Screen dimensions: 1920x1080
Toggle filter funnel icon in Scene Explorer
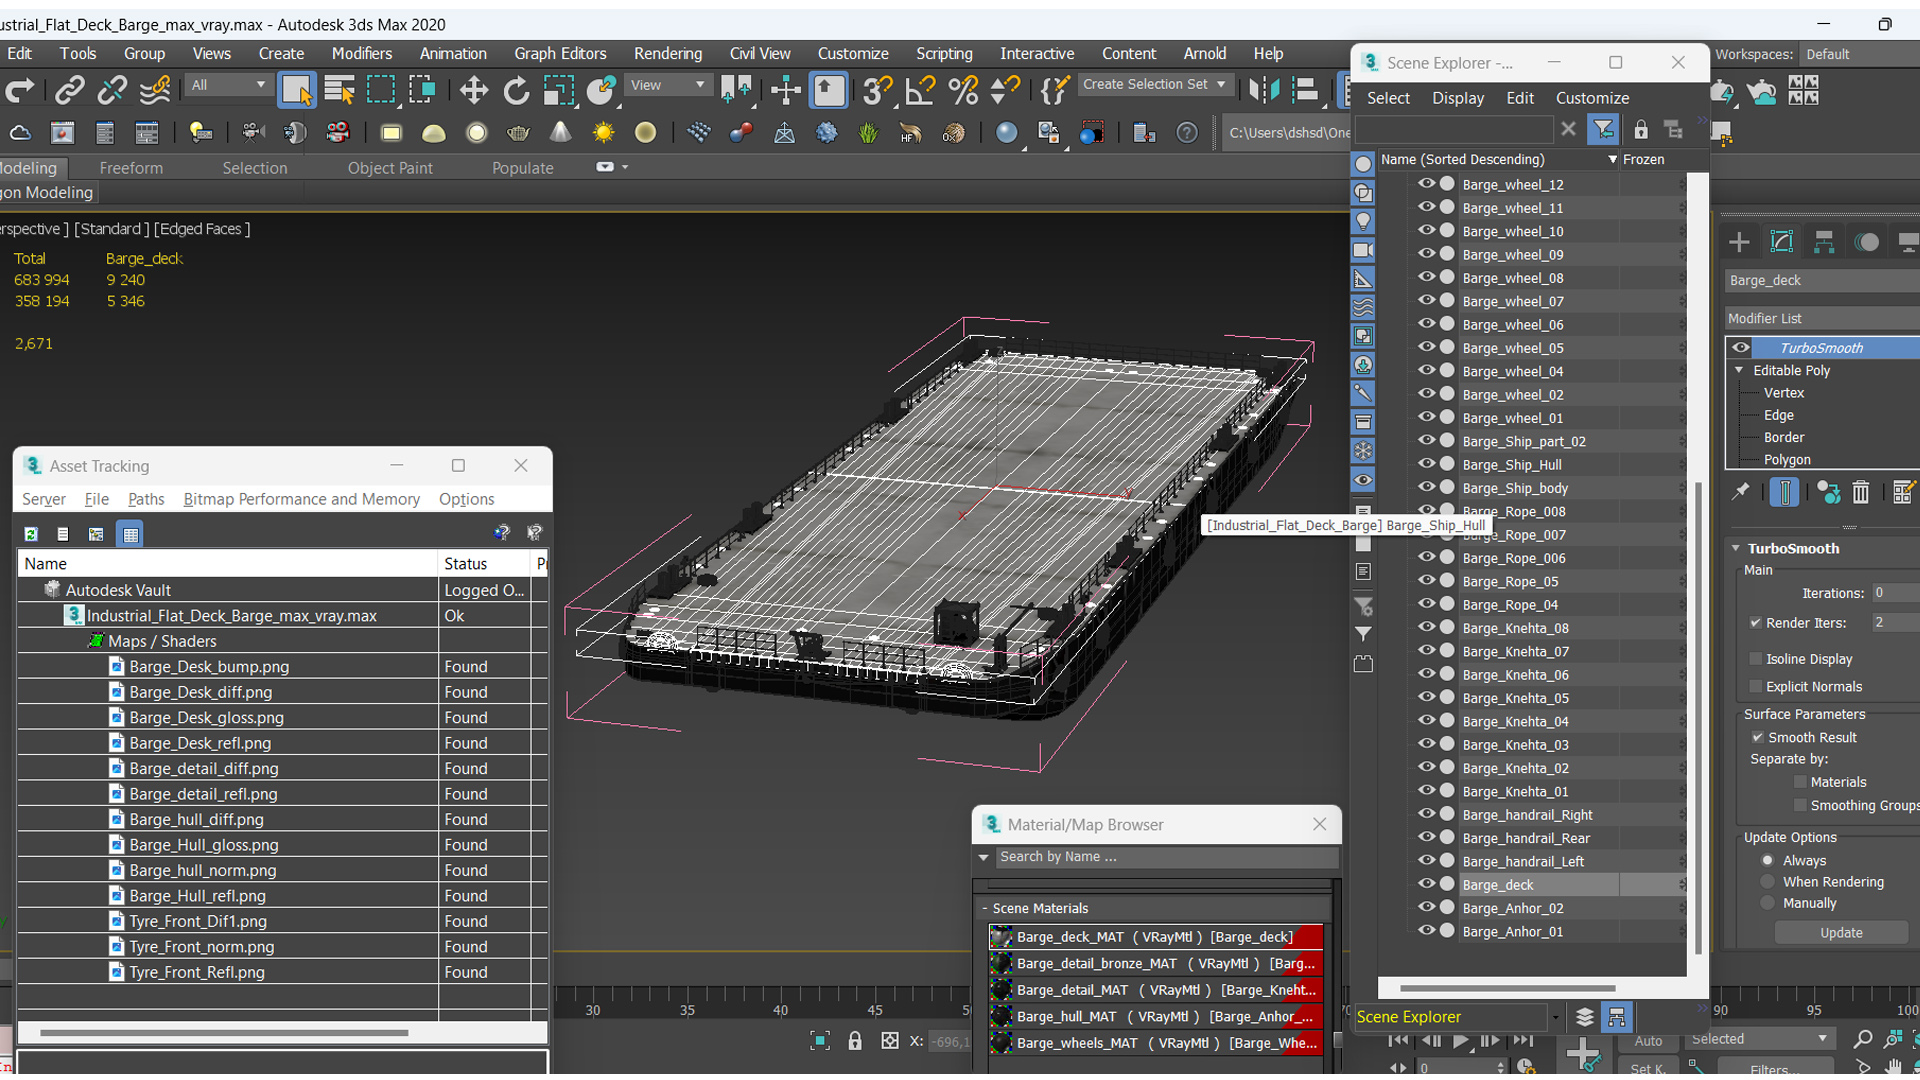click(x=1603, y=130)
